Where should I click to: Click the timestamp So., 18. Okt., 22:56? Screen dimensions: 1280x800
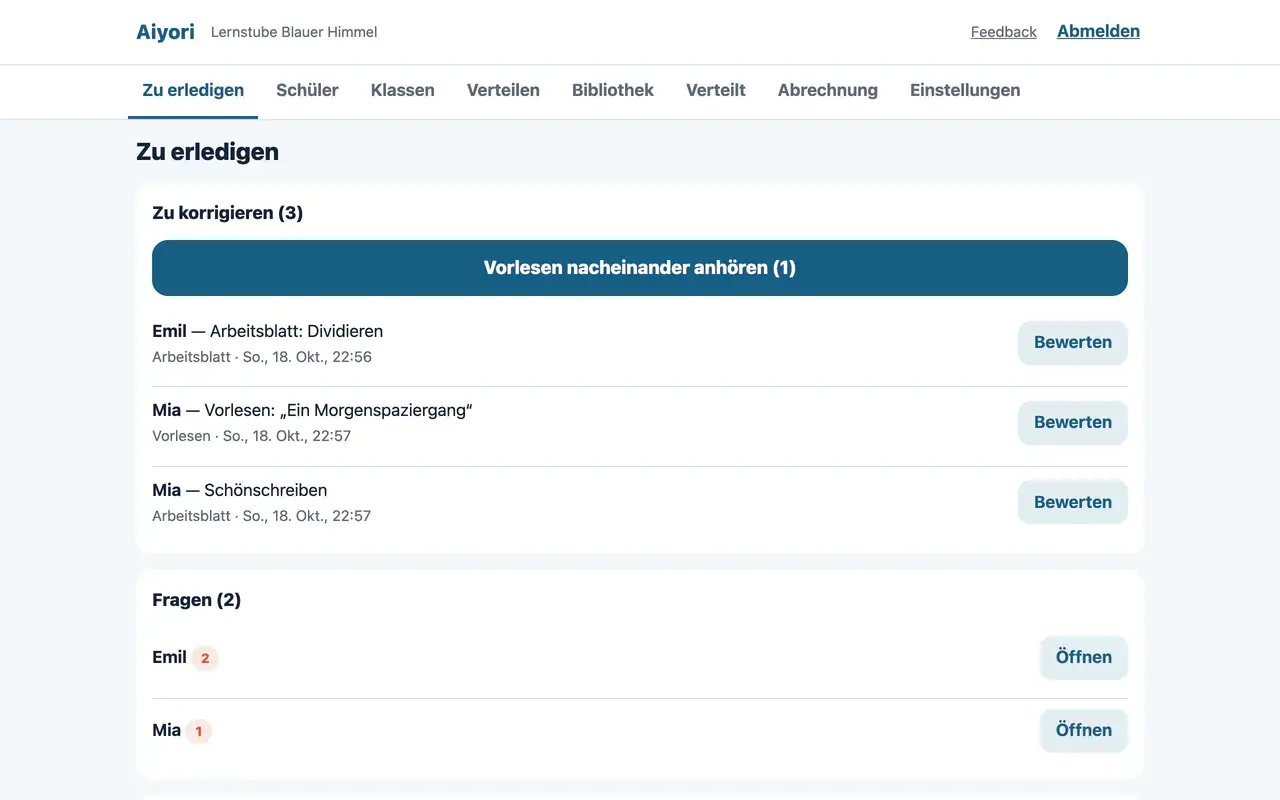tap(307, 357)
